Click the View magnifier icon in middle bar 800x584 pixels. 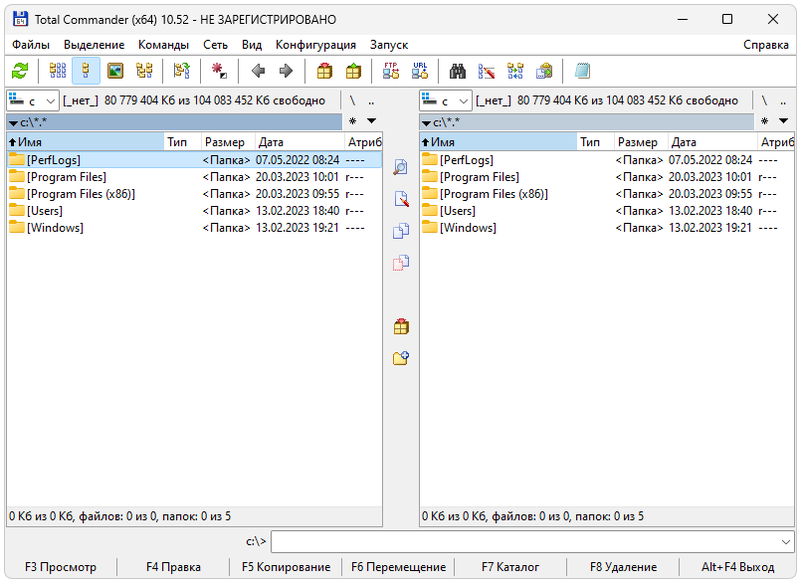point(401,167)
